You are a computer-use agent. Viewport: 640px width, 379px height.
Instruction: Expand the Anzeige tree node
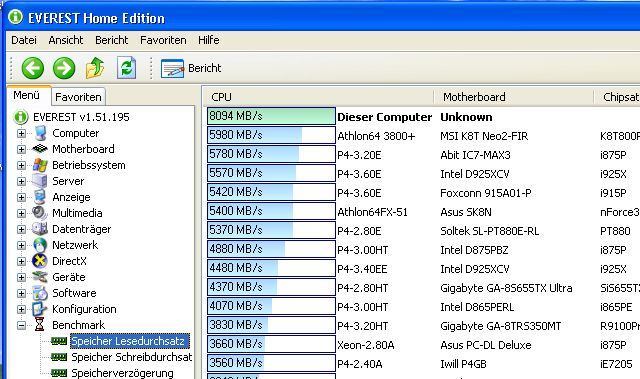point(21,197)
